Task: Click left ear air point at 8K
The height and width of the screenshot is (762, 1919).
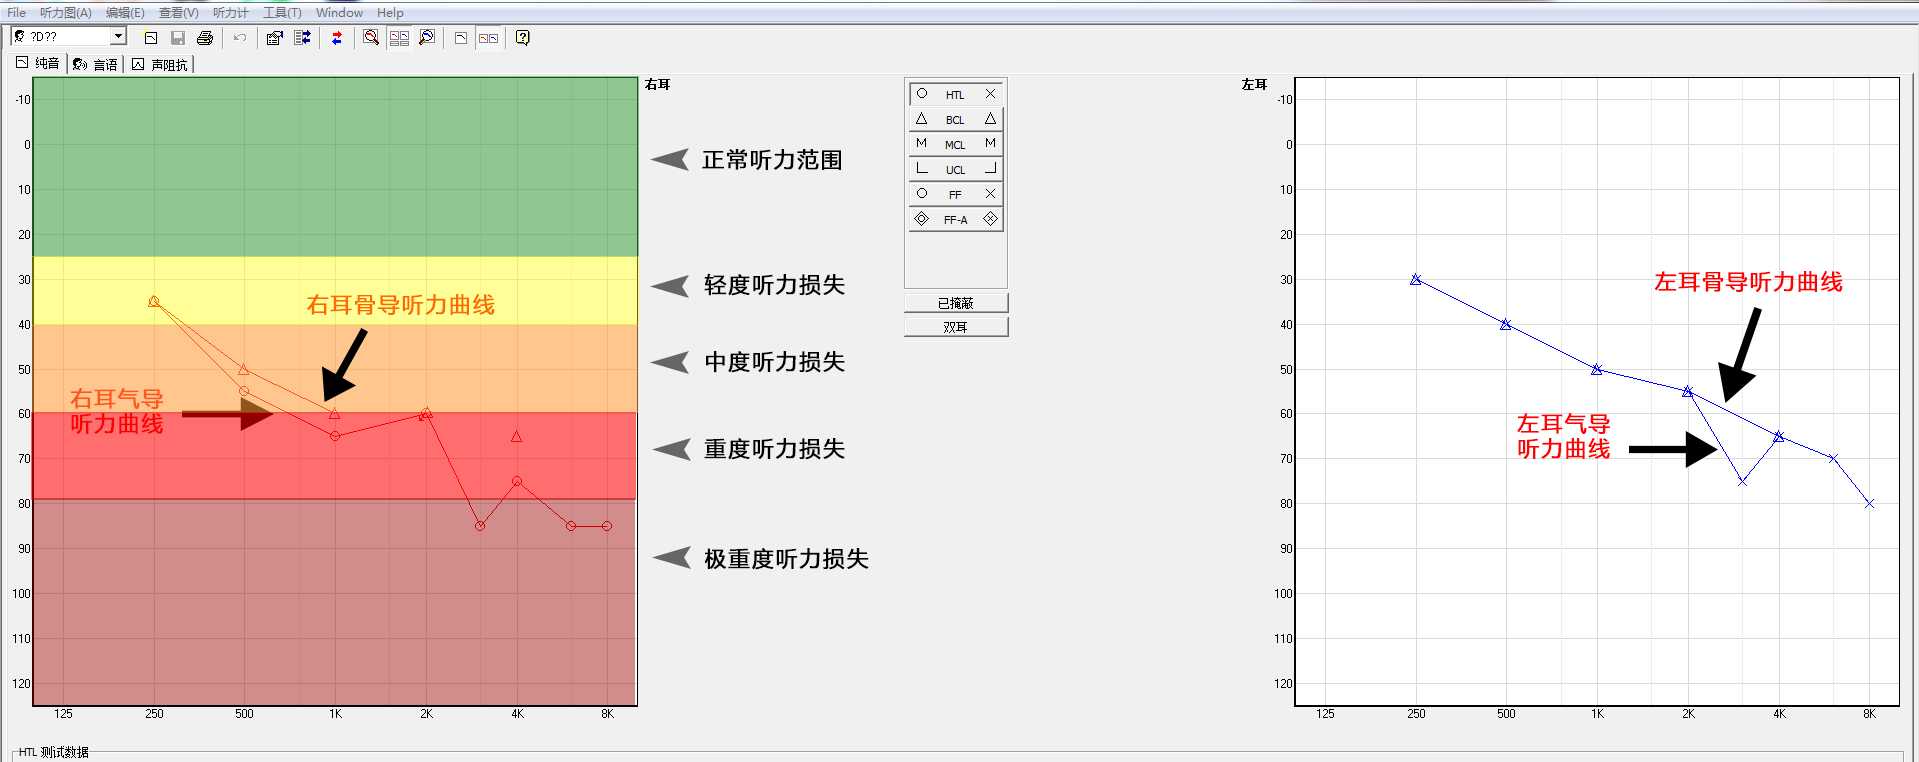Action: [x=1869, y=504]
